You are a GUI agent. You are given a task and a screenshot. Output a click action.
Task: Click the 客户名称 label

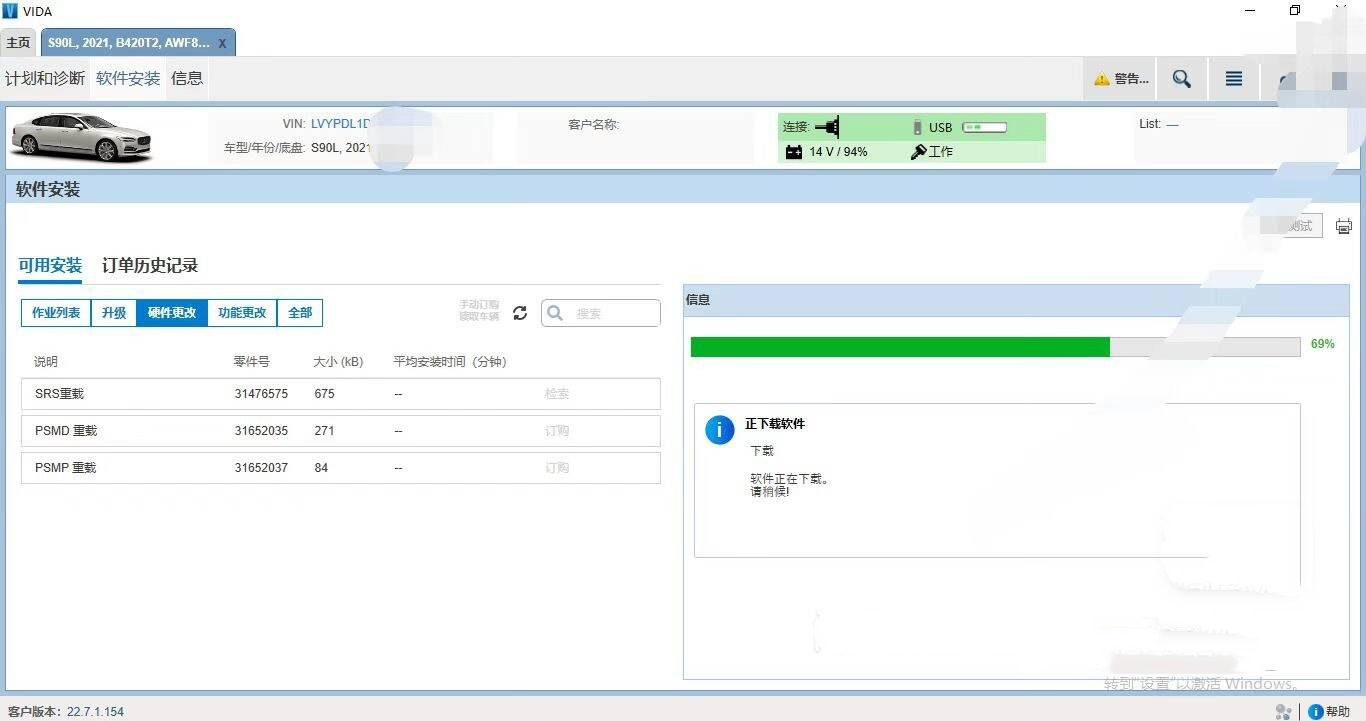pos(593,125)
